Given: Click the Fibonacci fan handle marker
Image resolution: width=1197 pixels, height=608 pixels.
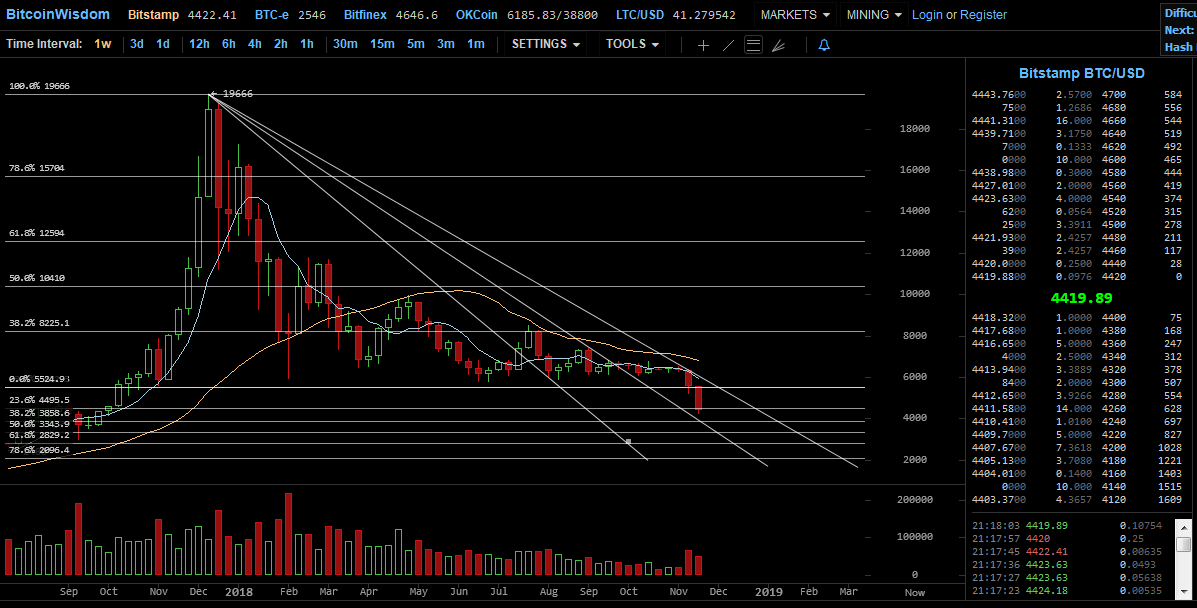Looking at the screenshot, I should click(x=628, y=441).
